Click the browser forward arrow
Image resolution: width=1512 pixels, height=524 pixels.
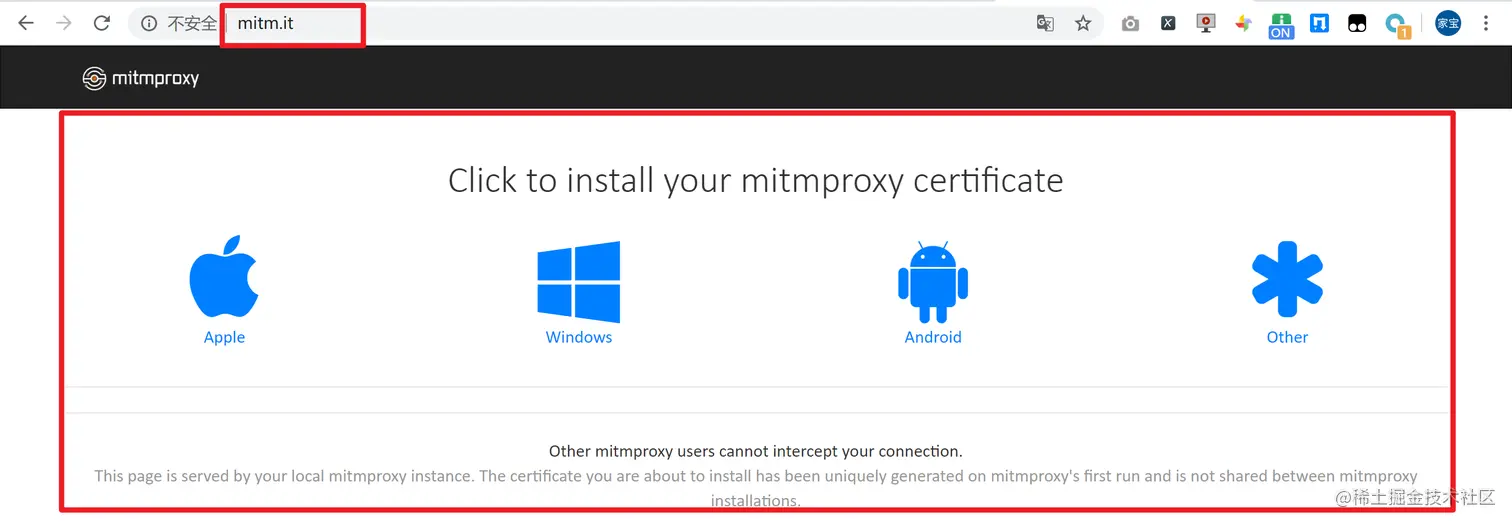(64, 23)
